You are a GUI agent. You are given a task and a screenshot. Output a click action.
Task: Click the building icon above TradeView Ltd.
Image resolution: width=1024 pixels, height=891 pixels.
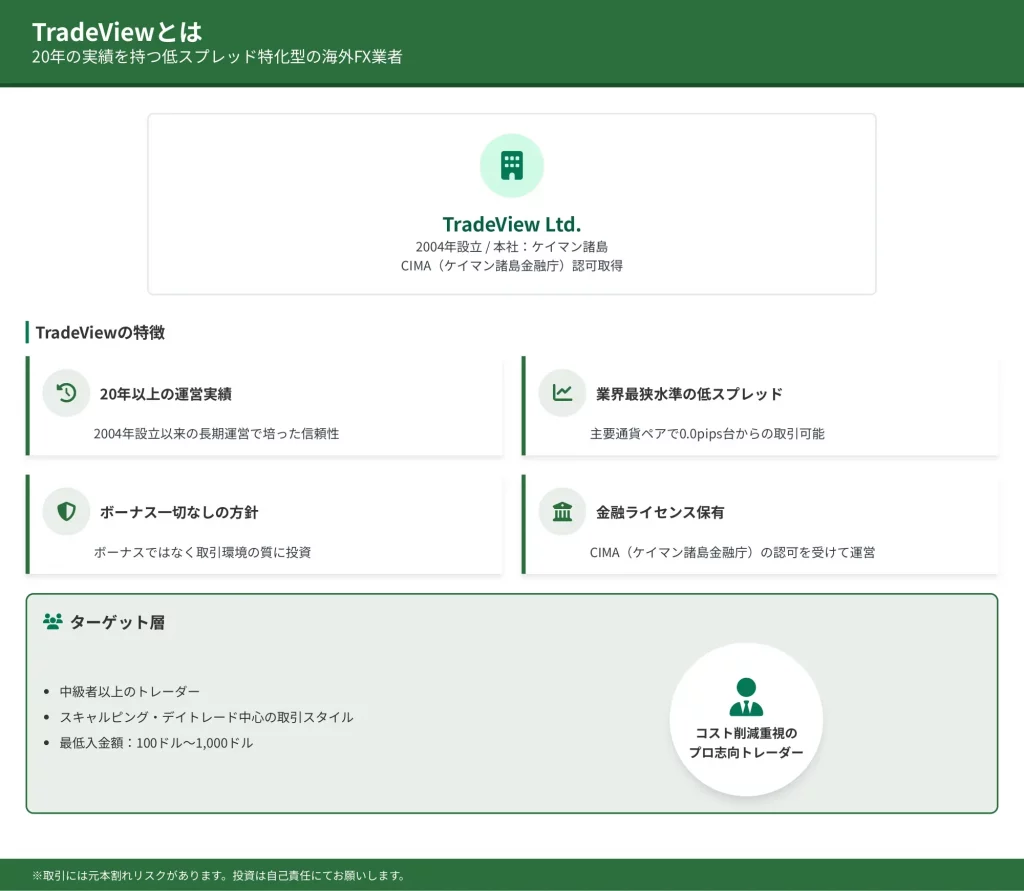[x=511, y=166]
